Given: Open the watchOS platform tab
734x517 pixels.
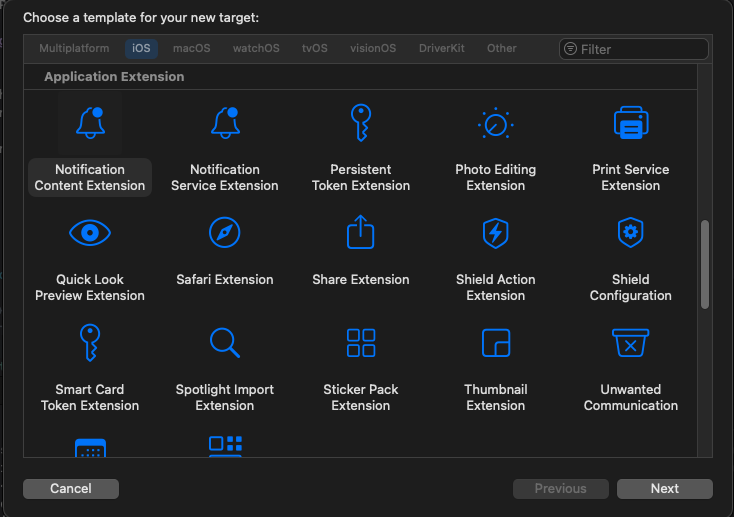Looking at the screenshot, I should click(256, 48).
